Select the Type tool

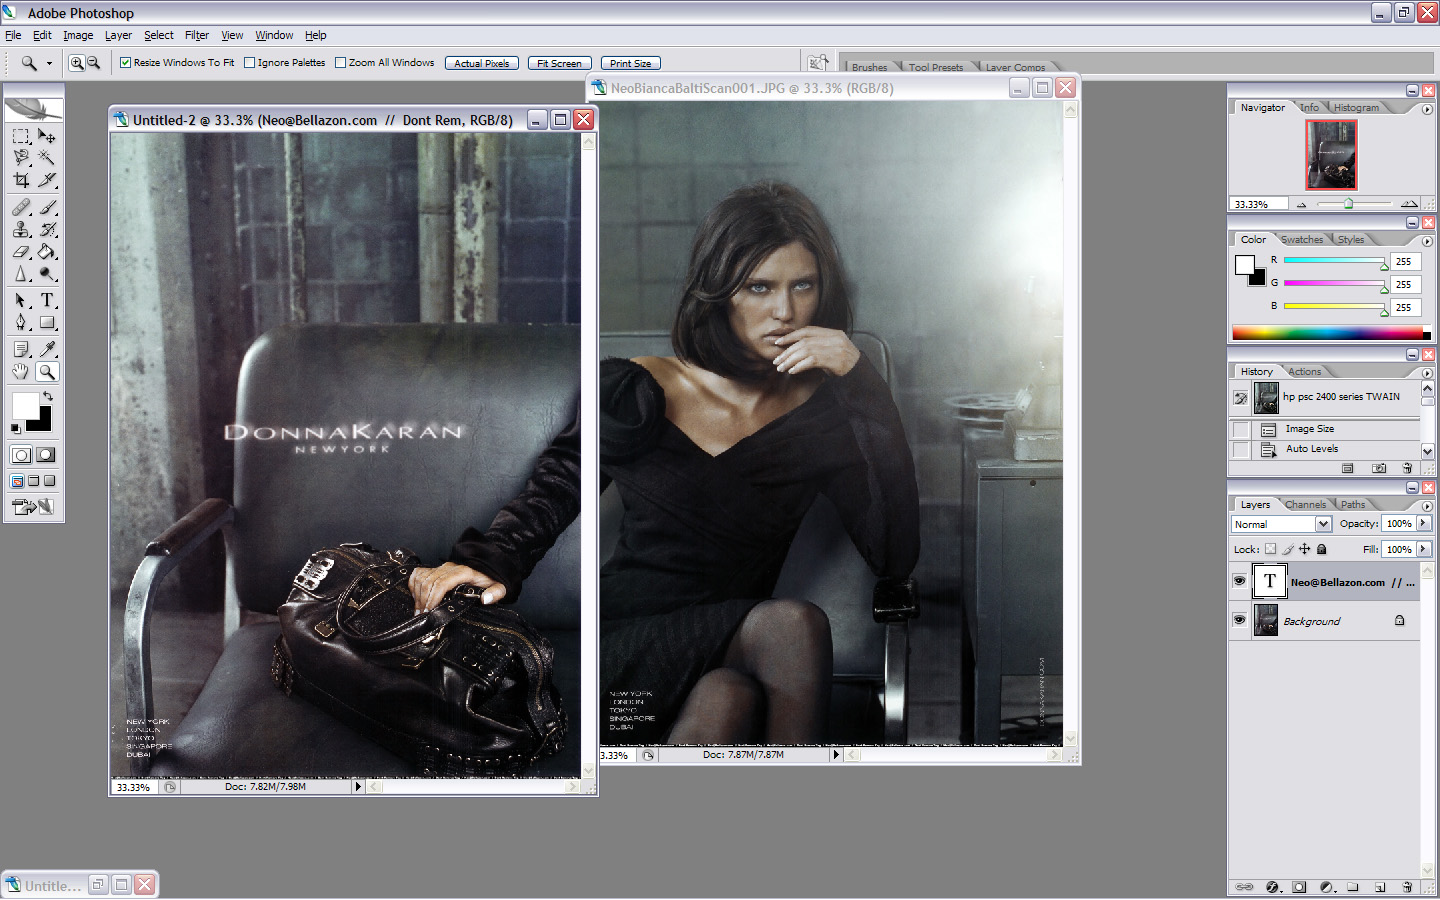click(46, 300)
